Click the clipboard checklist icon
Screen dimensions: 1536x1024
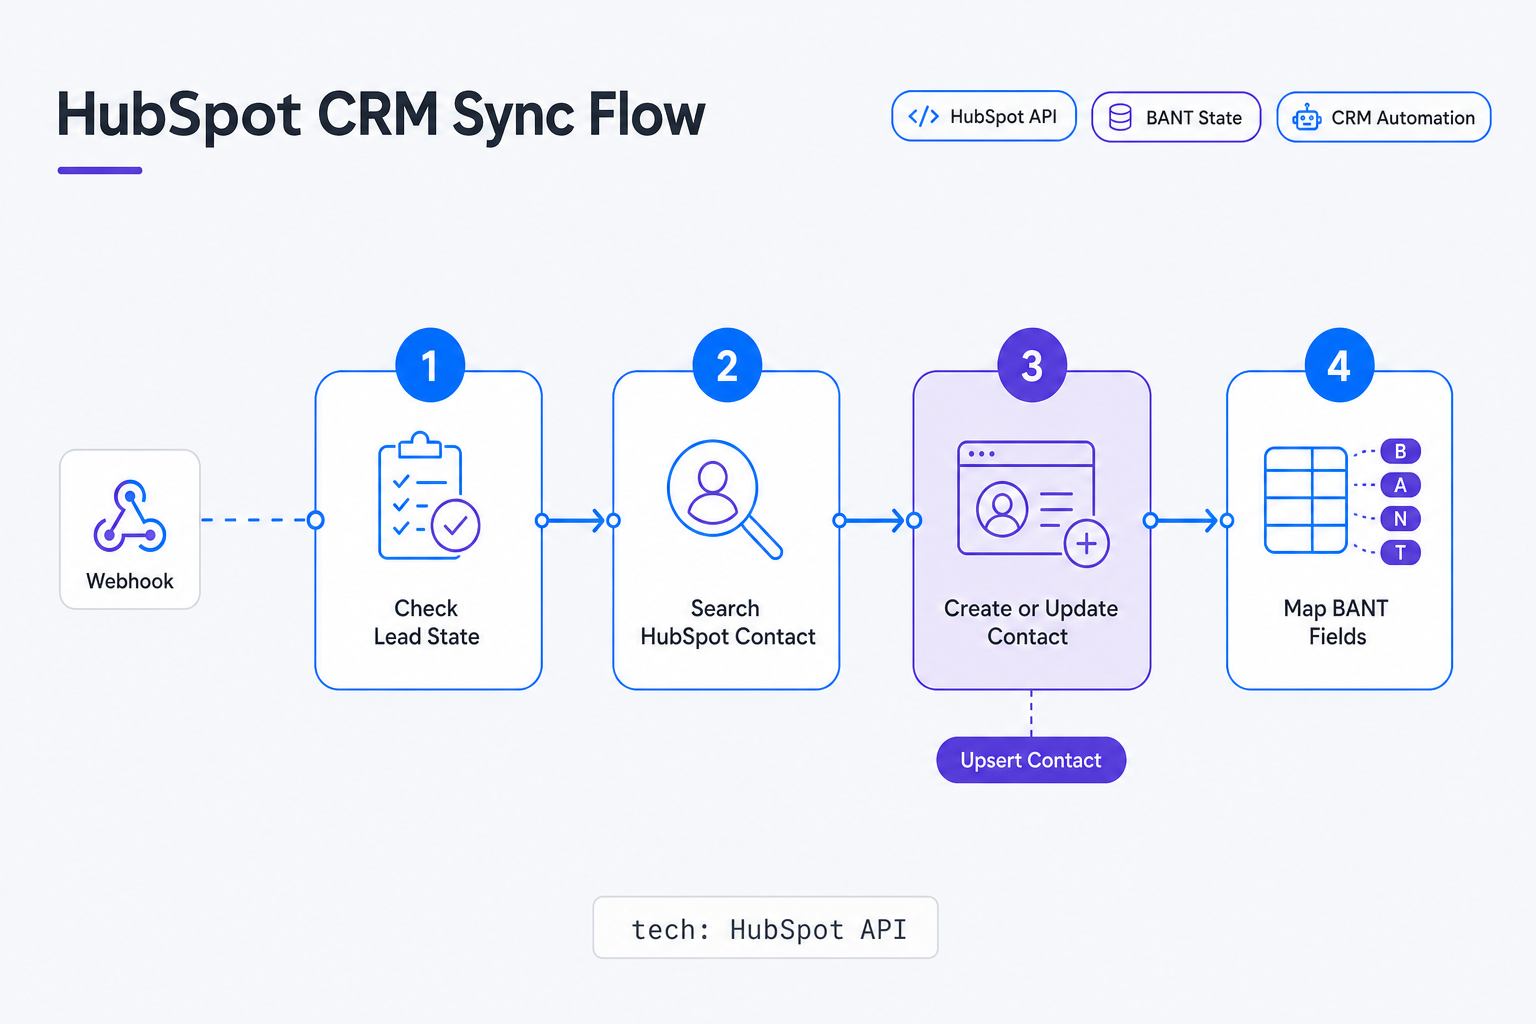click(x=429, y=496)
